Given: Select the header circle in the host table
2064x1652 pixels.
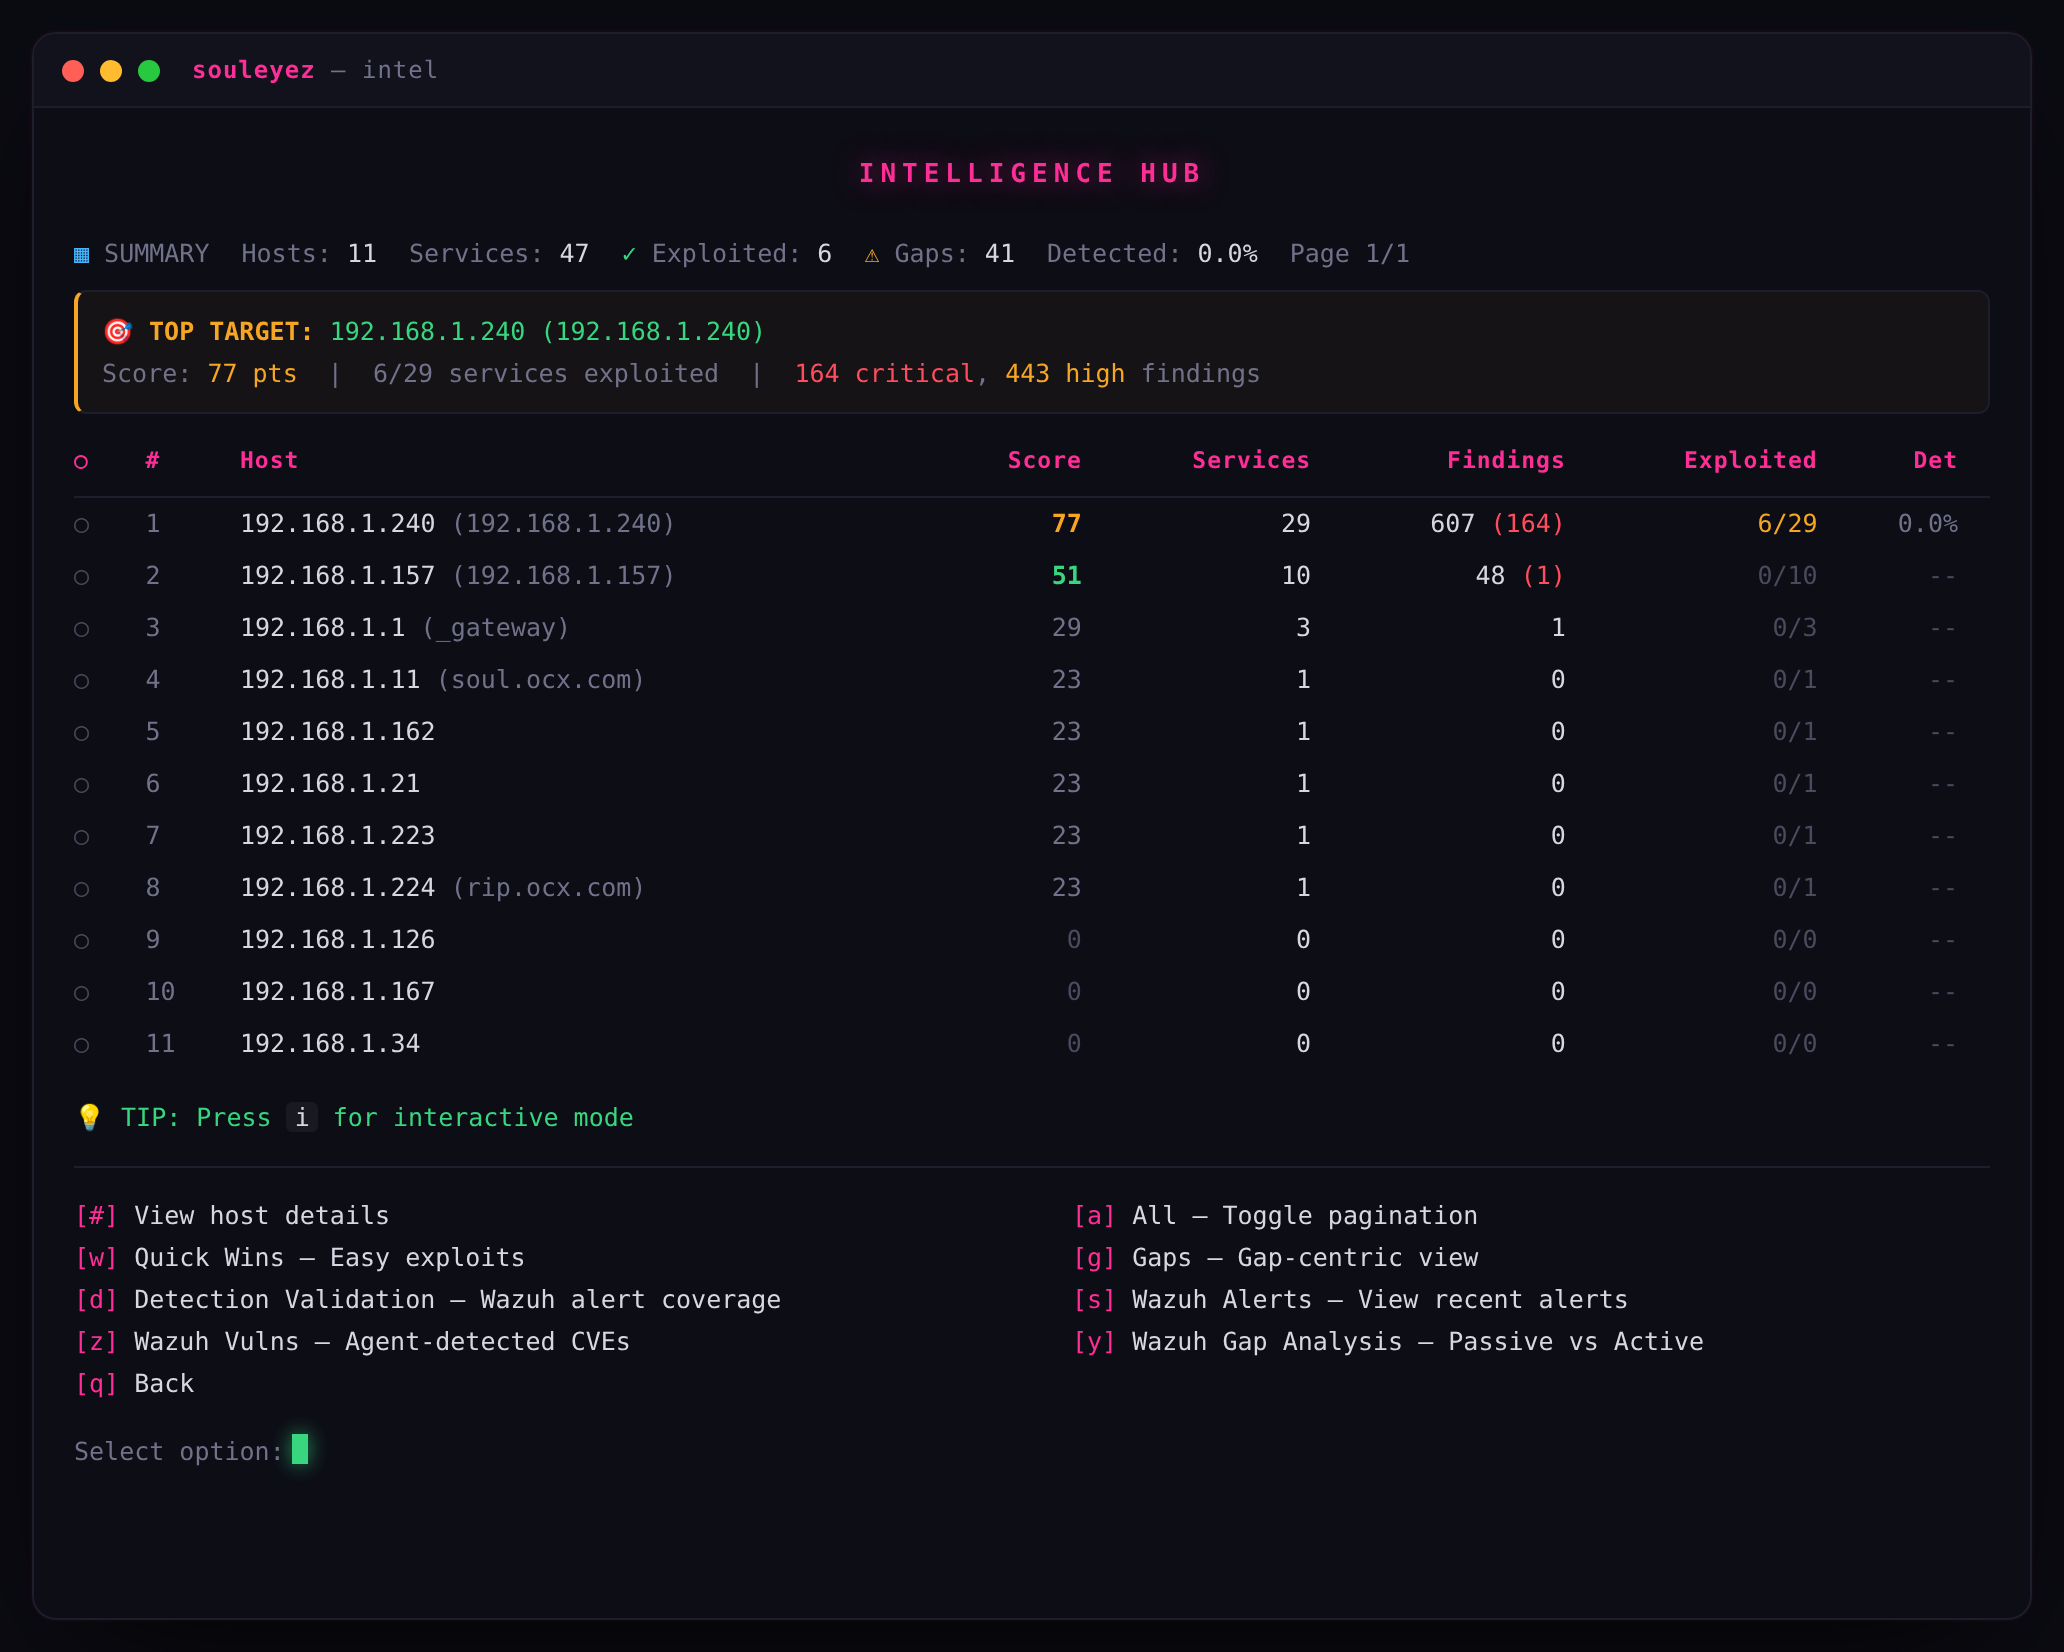Looking at the screenshot, I should pyautogui.click(x=81, y=461).
